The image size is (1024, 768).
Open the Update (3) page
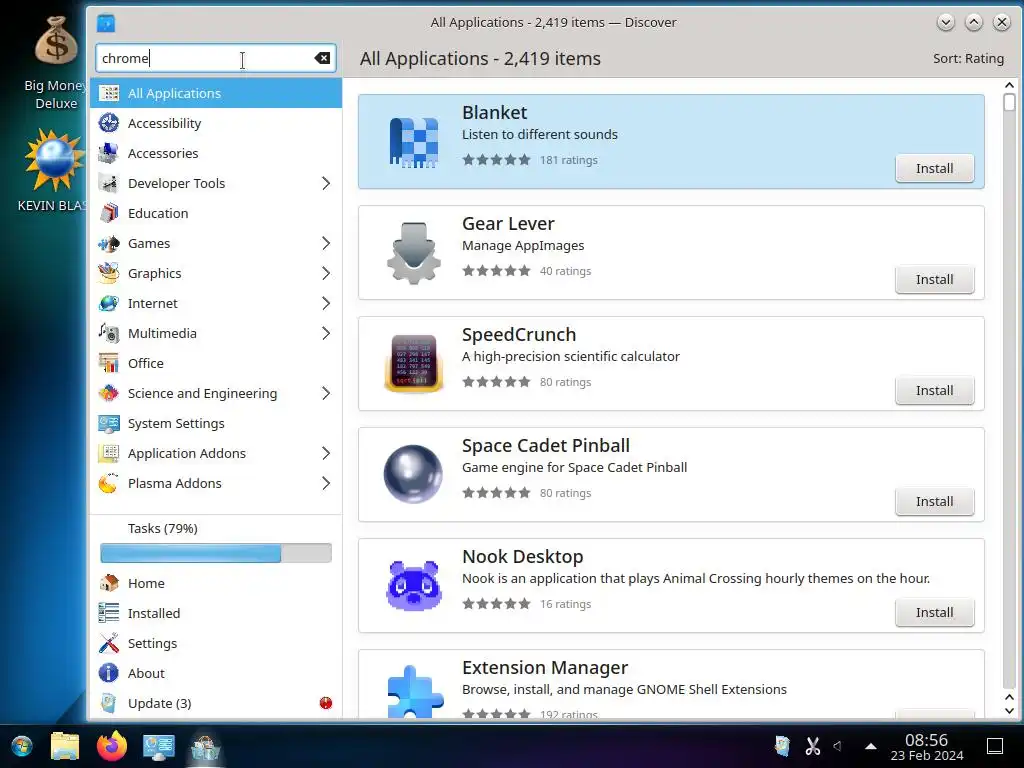click(216, 703)
